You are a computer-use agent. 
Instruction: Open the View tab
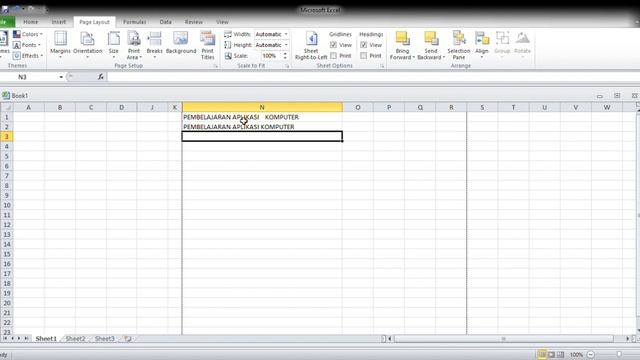click(222, 22)
